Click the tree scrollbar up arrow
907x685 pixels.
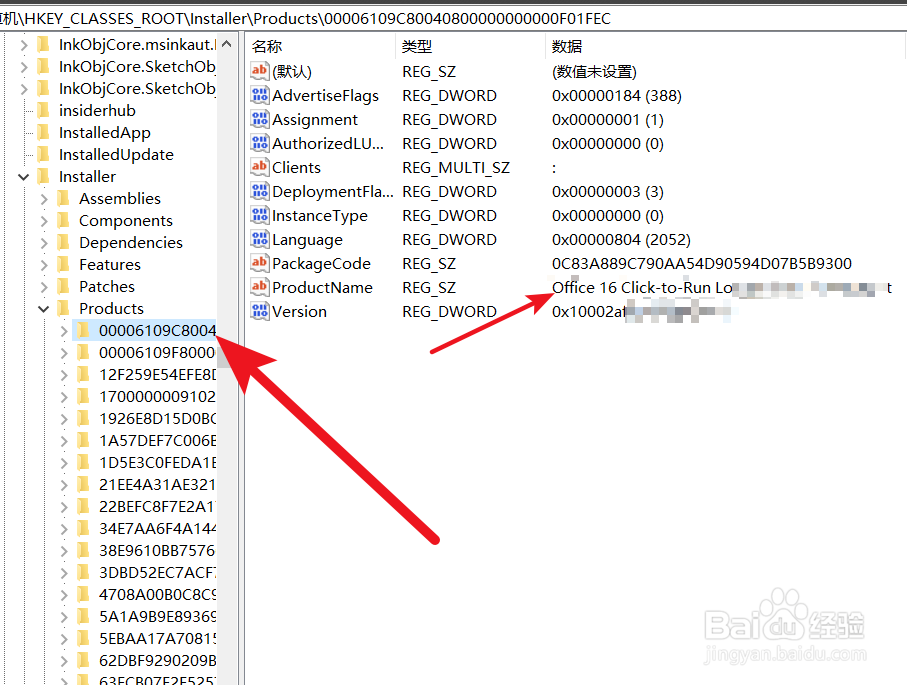click(x=227, y=44)
